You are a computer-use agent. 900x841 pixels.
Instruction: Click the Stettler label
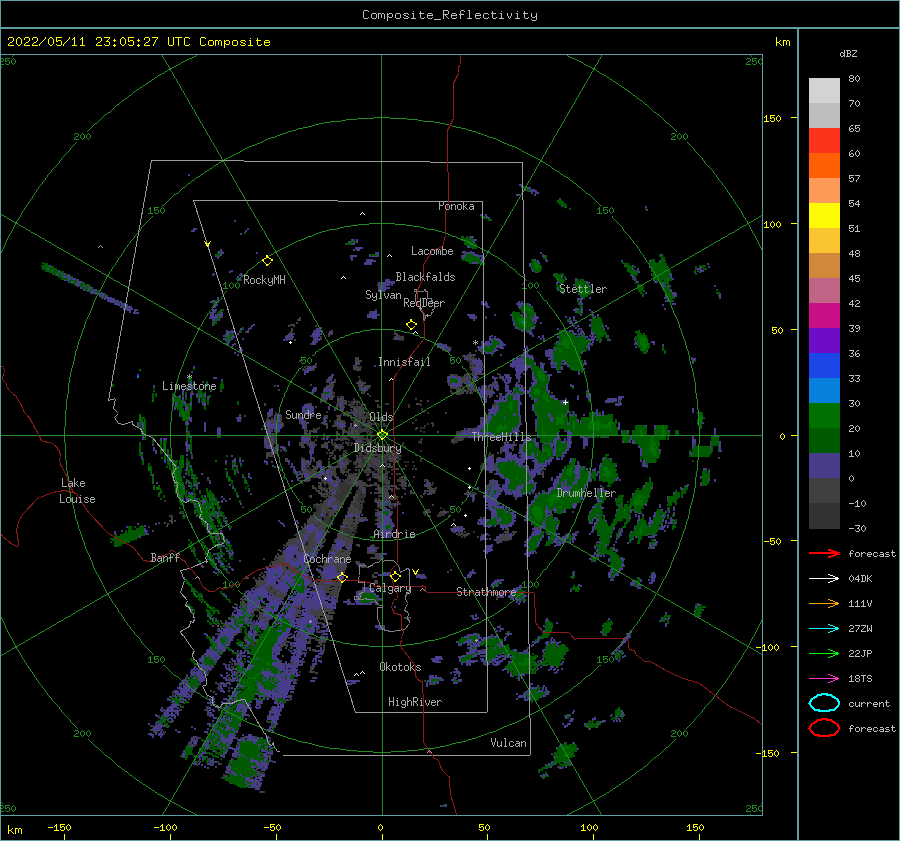[x=583, y=289]
